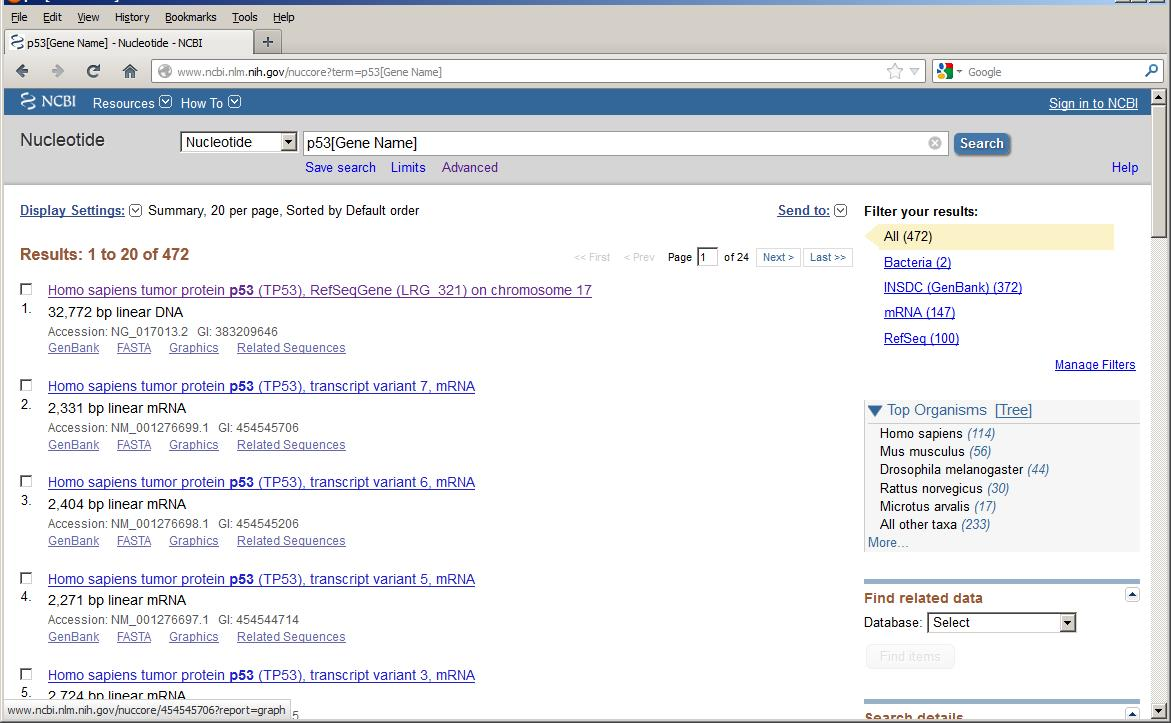
Task: Expand the Resources menu
Action: 132,102
